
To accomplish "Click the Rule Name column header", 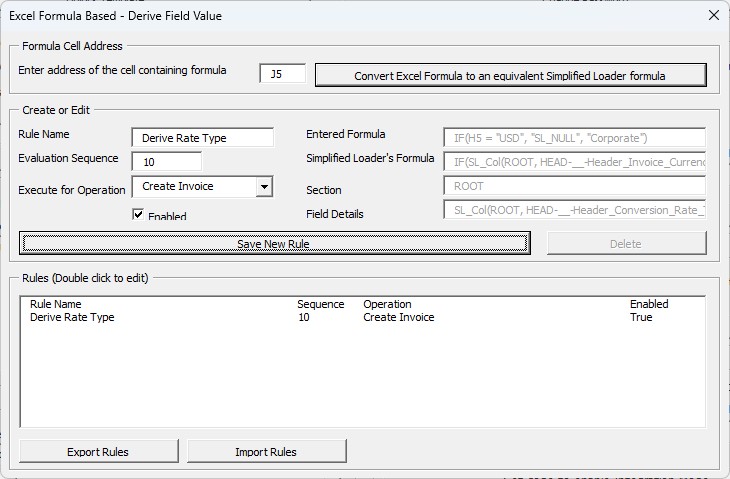I will click(x=56, y=304).
